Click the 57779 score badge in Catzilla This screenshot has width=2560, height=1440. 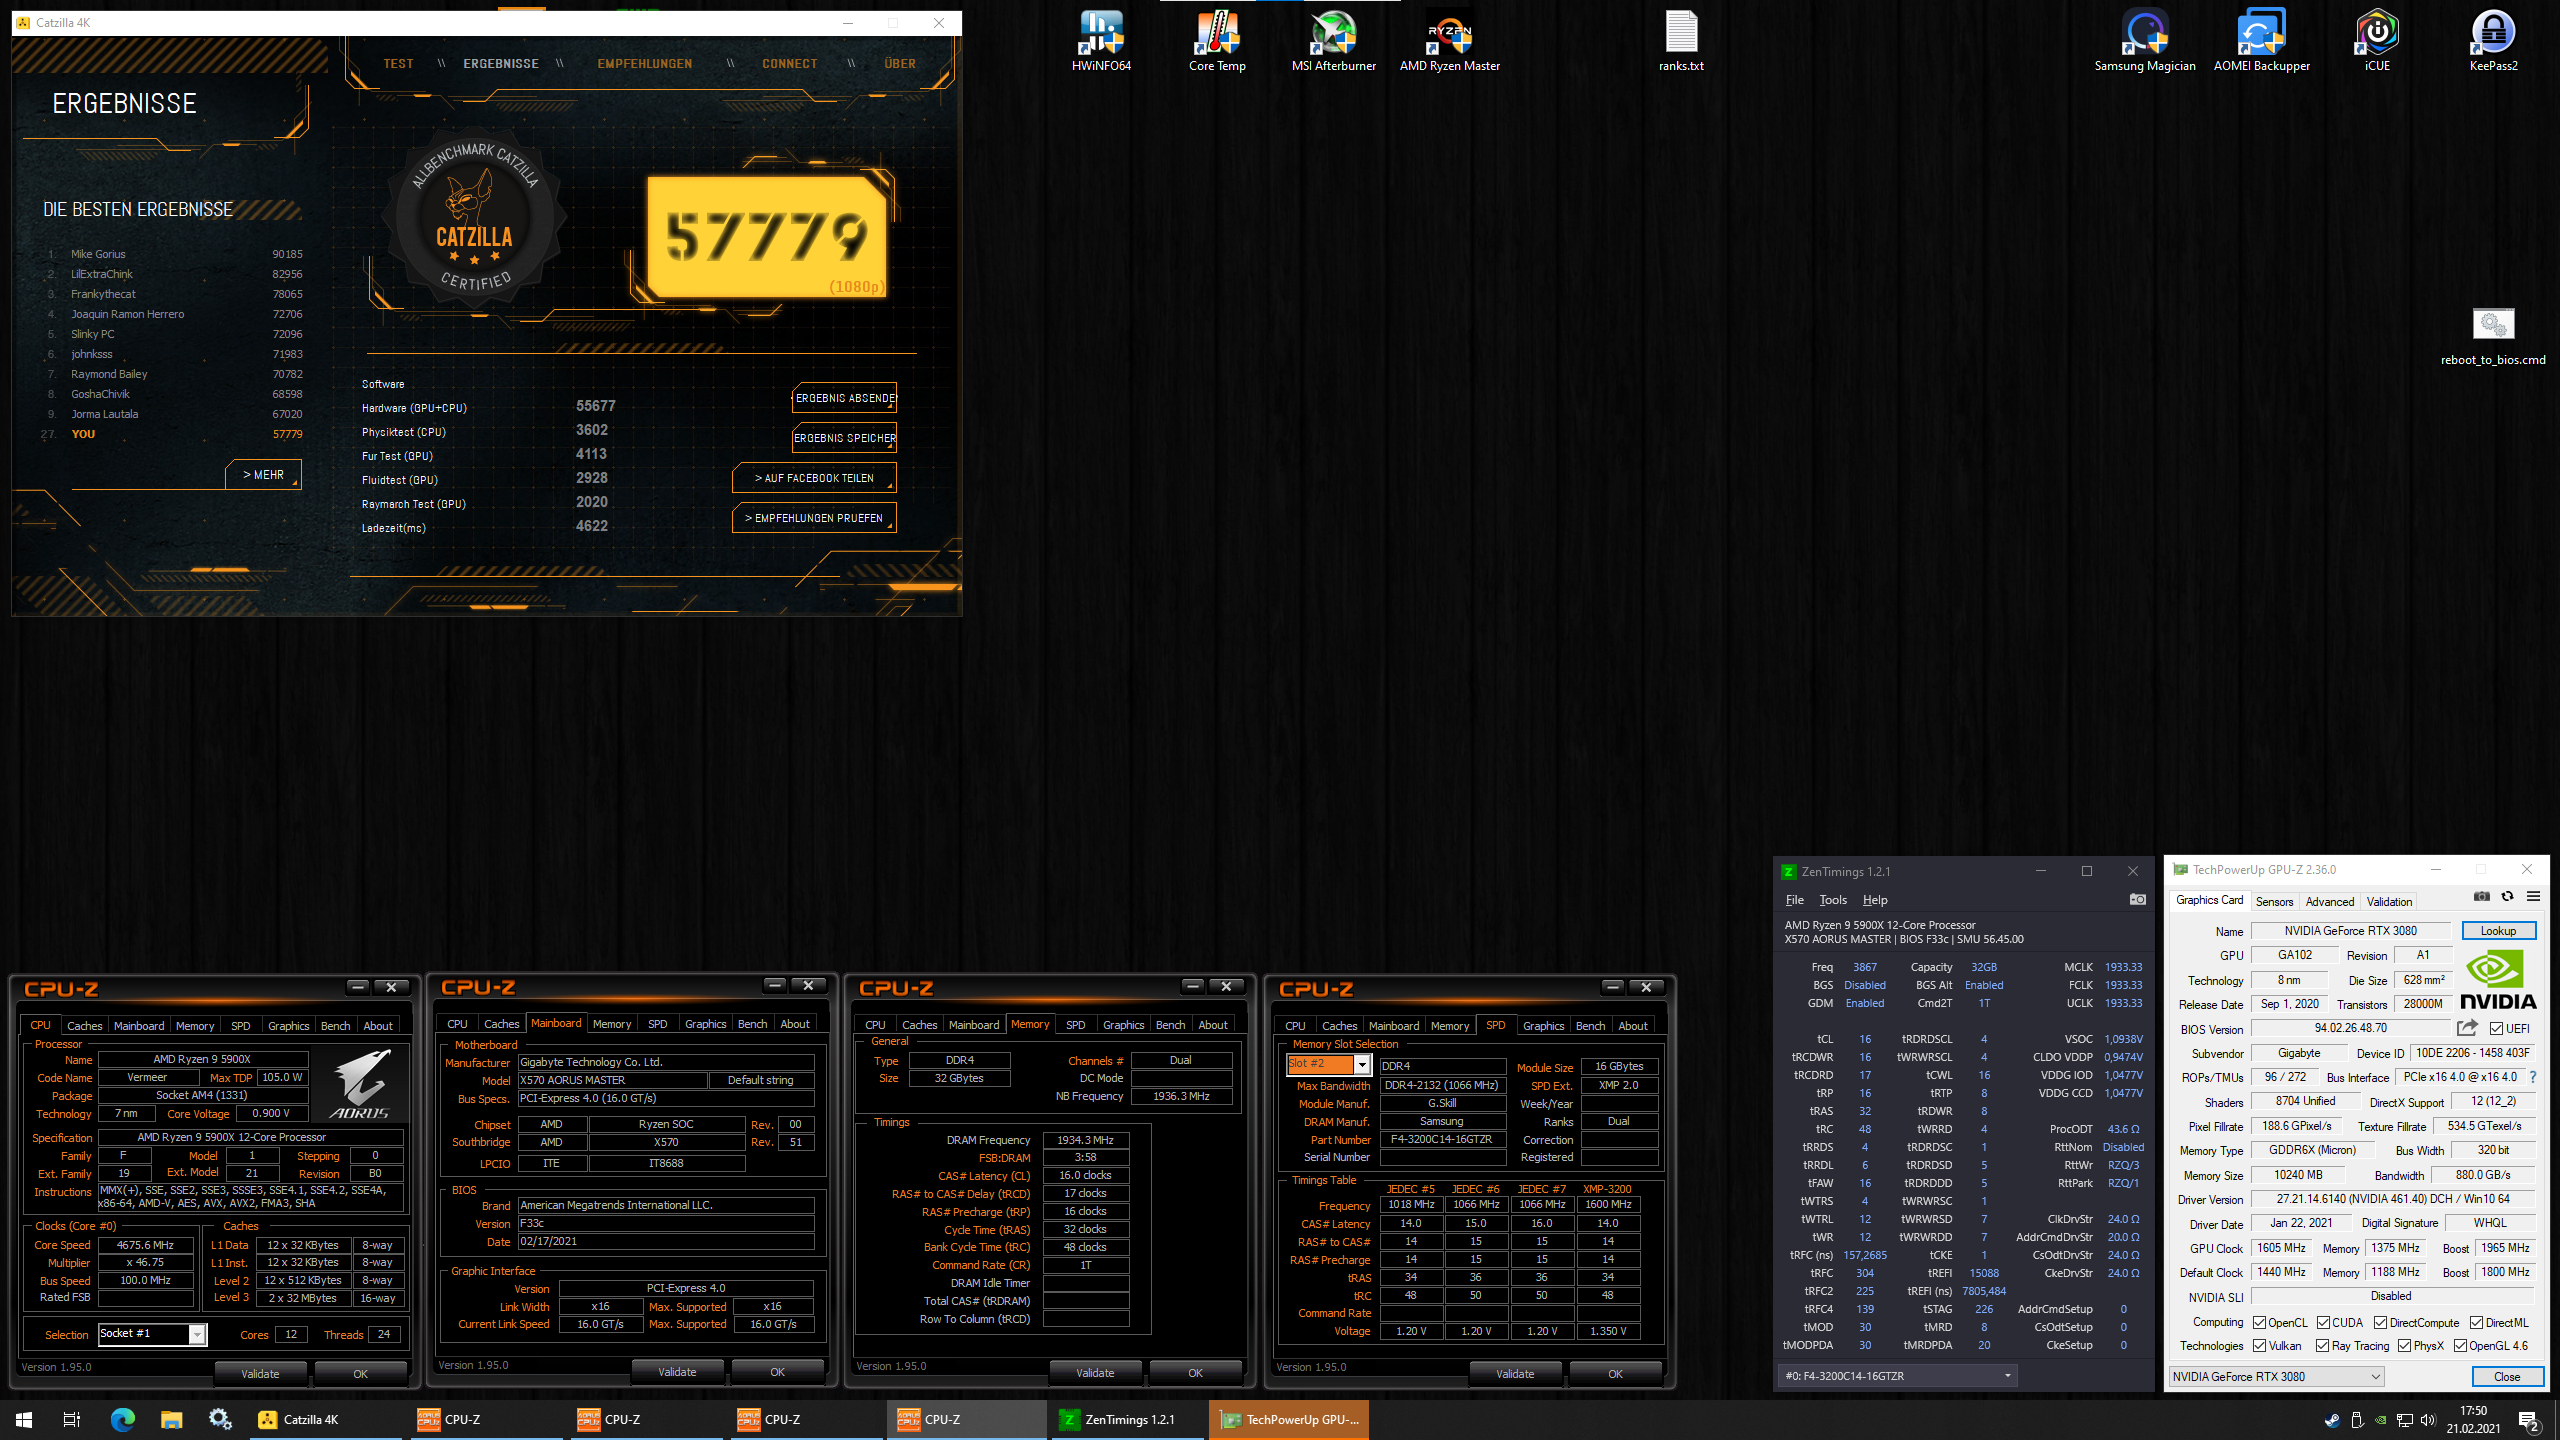pos(766,237)
